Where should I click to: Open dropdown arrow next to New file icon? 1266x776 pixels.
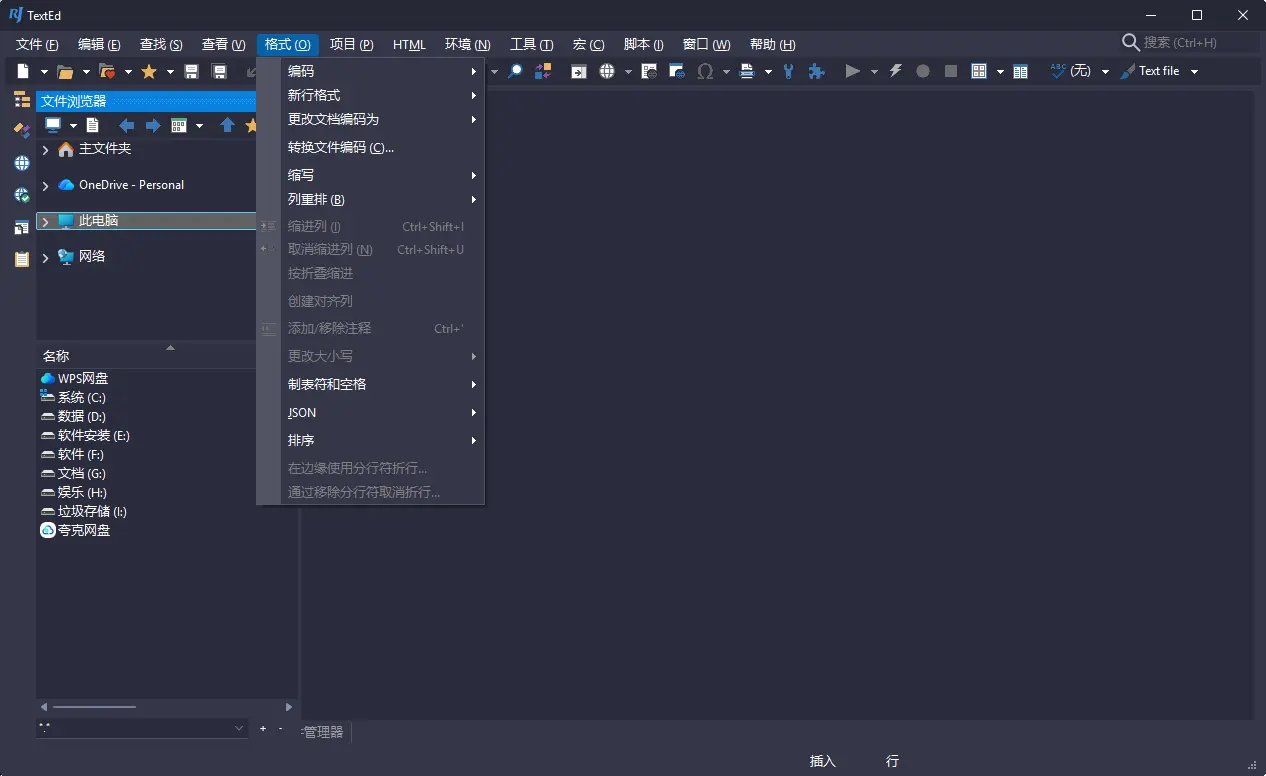[x=44, y=71]
